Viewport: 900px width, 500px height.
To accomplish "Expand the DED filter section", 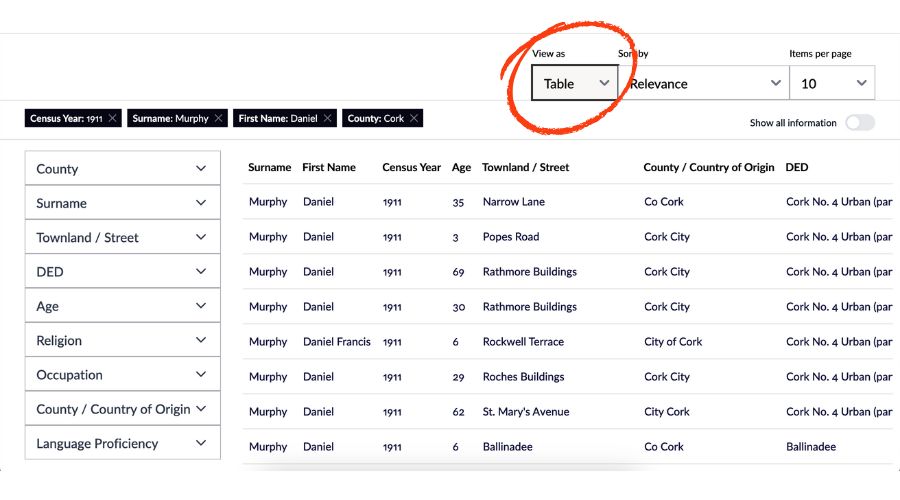I will click(x=122, y=272).
